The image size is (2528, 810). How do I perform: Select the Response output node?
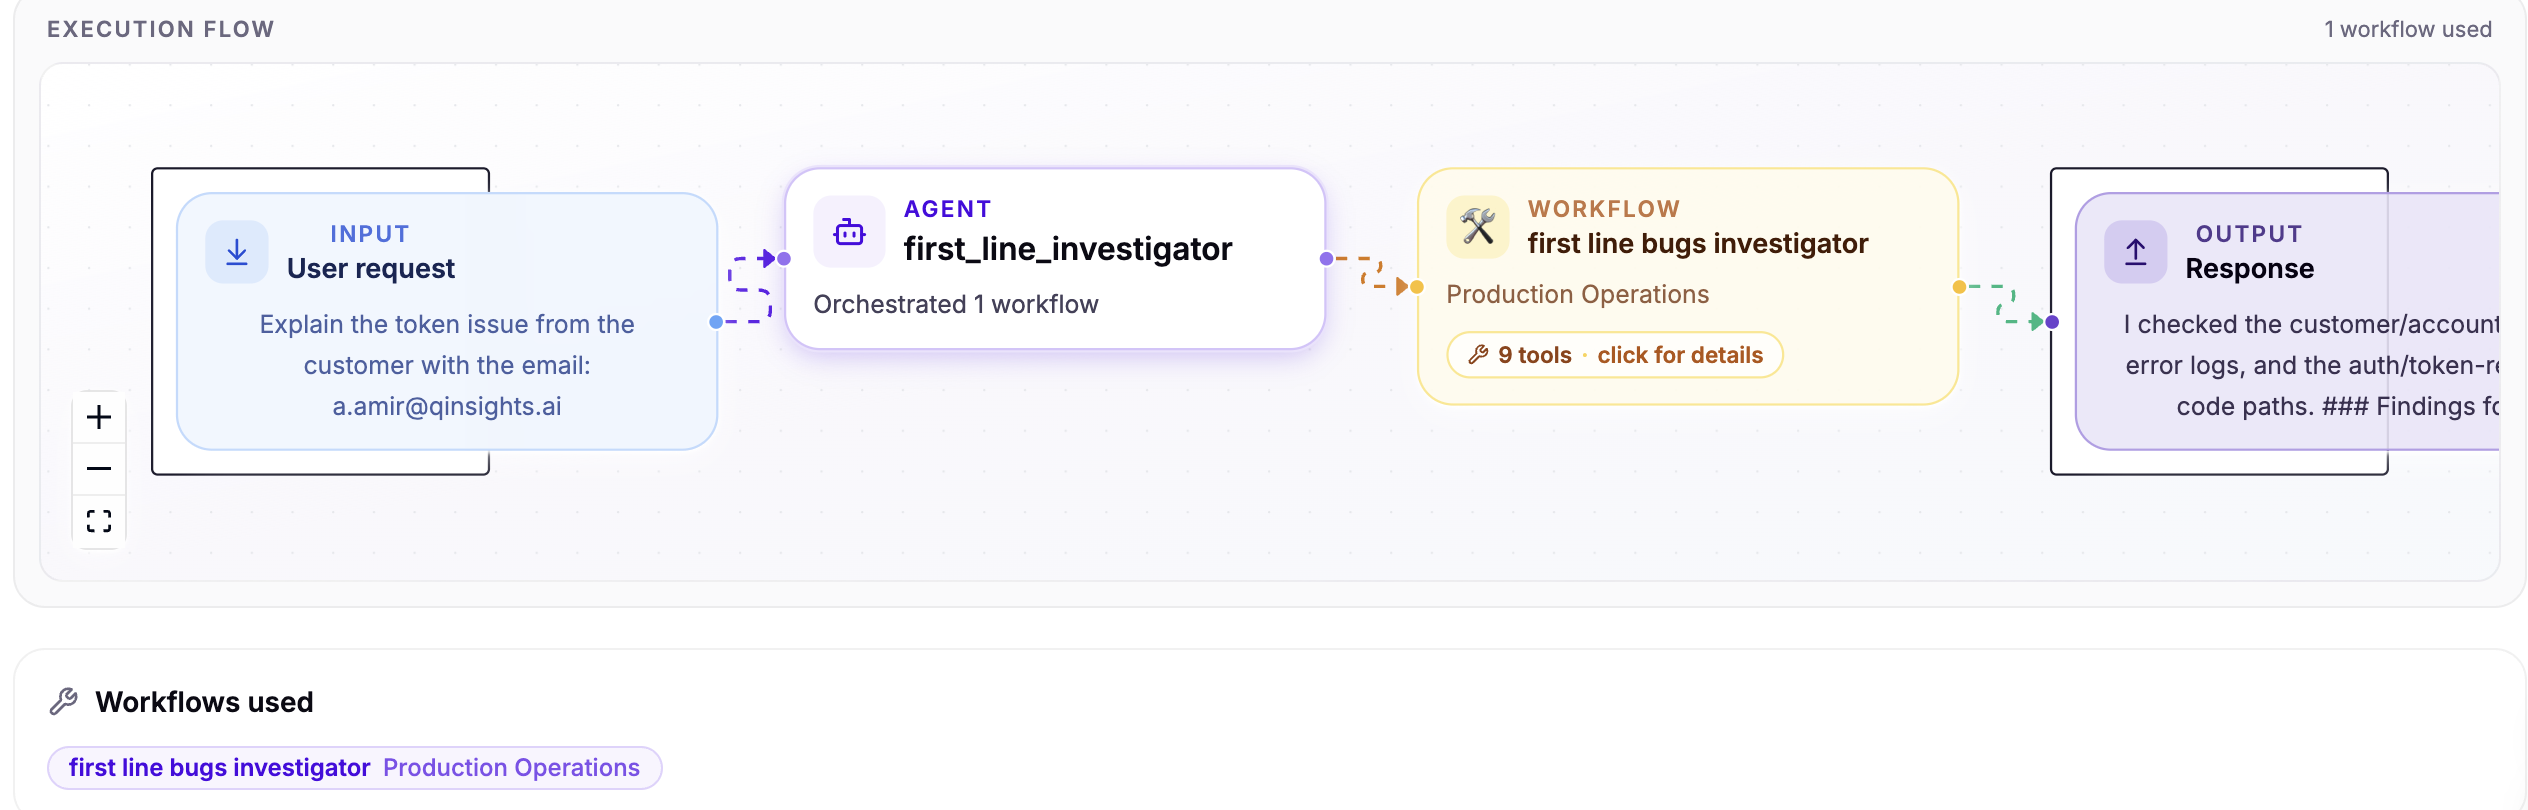(2288, 321)
